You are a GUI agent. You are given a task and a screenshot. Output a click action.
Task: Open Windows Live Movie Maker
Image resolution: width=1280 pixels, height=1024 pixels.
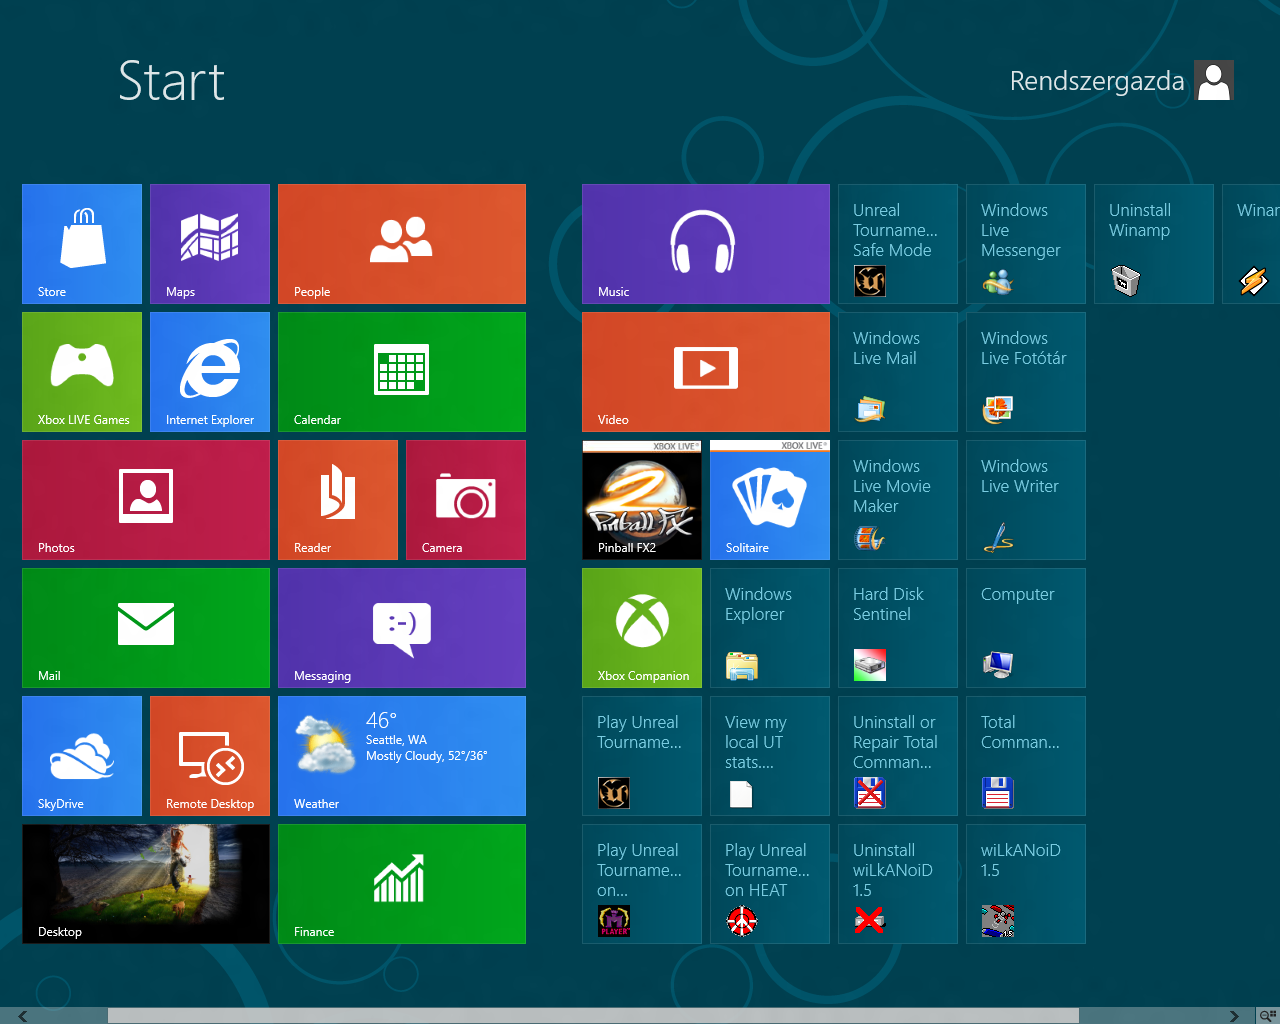pyautogui.click(x=897, y=499)
